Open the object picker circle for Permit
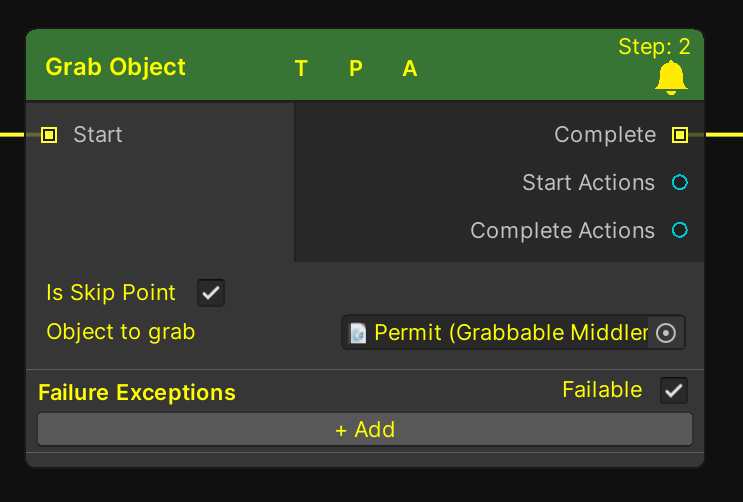Screen dimensions: 743x502 pyautogui.click(x=667, y=333)
